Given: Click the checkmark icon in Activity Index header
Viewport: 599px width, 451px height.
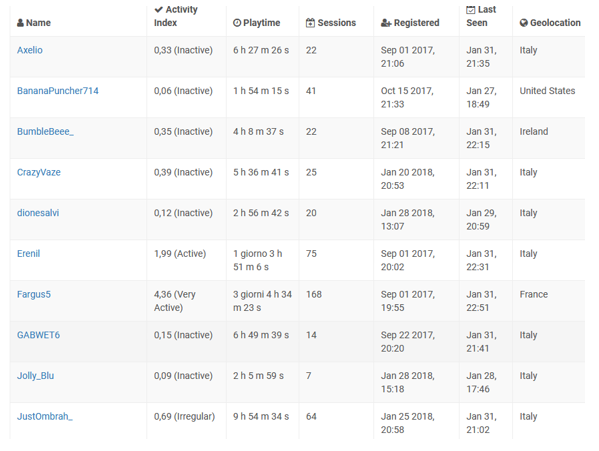Looking at the screenshot, I should (x=159, y=10).
